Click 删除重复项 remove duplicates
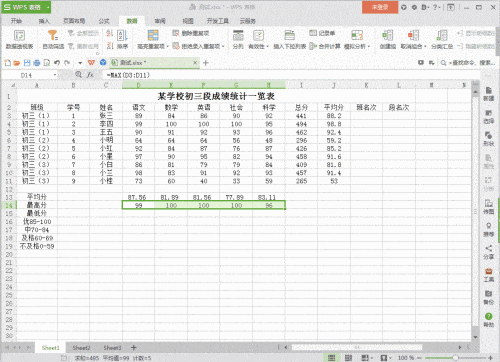The width and height of the screenshot is (500, 362). tap(191, 33)
